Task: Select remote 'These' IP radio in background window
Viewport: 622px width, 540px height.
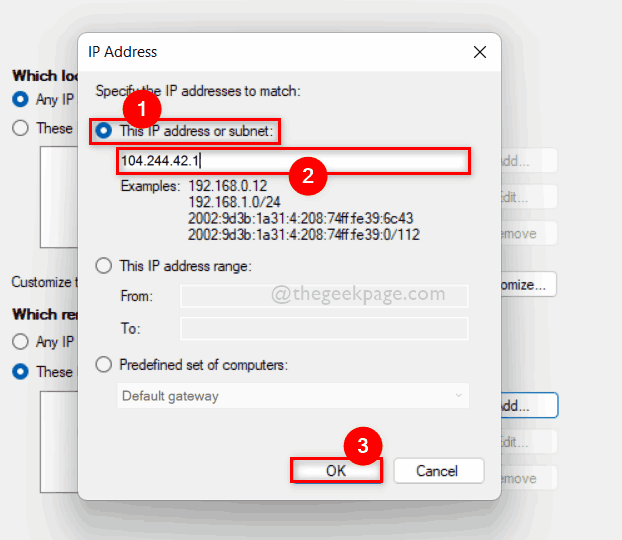Action: [20, 371]
